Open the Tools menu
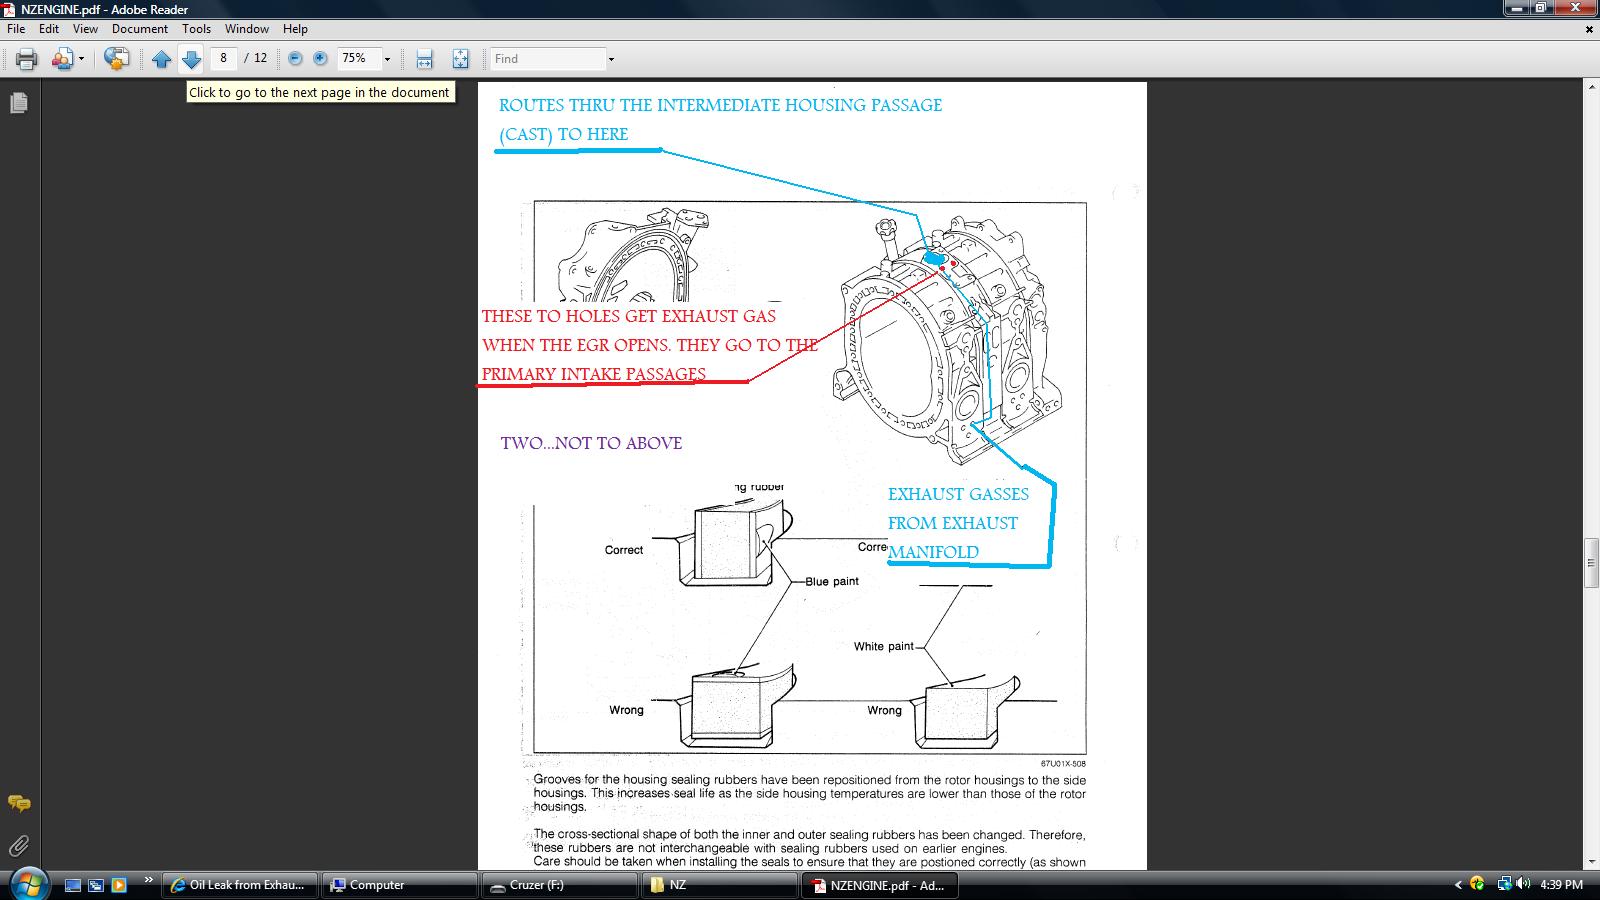The width and height of the screenshot is (1600, 900). pos(196,29)
